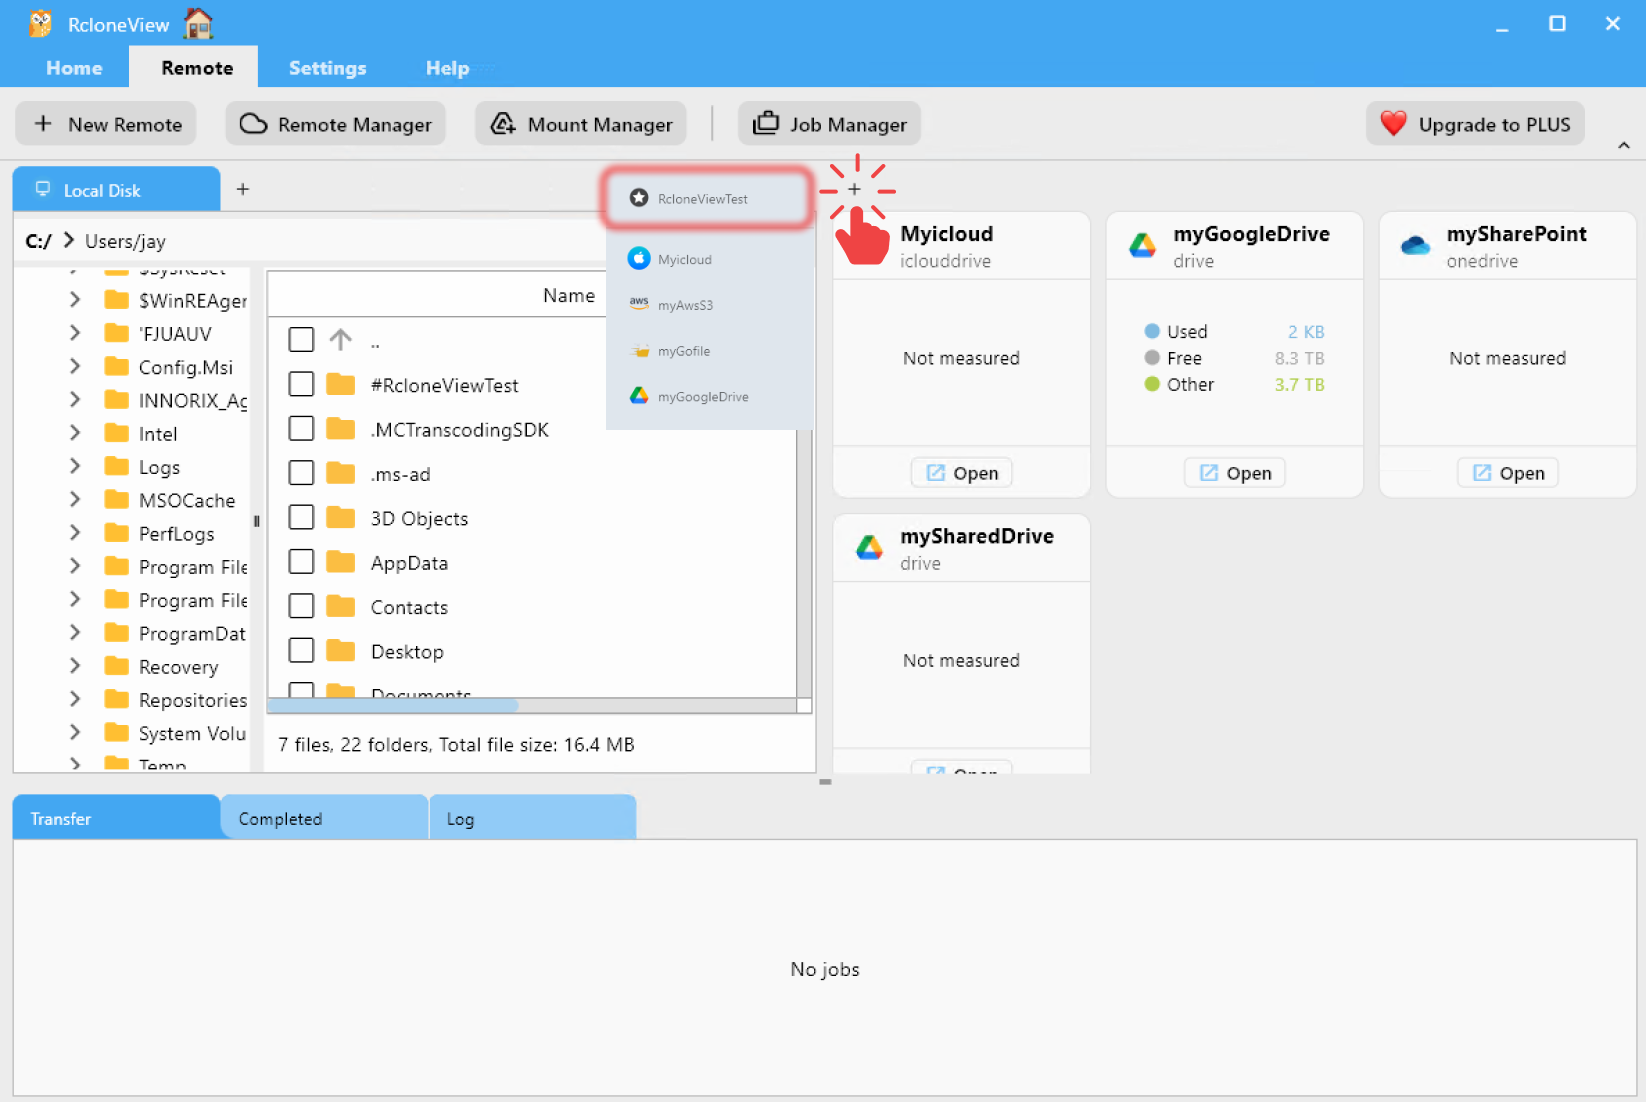Open the New Remote dialog
This screenshot has height=1102, width=1646.
pos(105,123)
